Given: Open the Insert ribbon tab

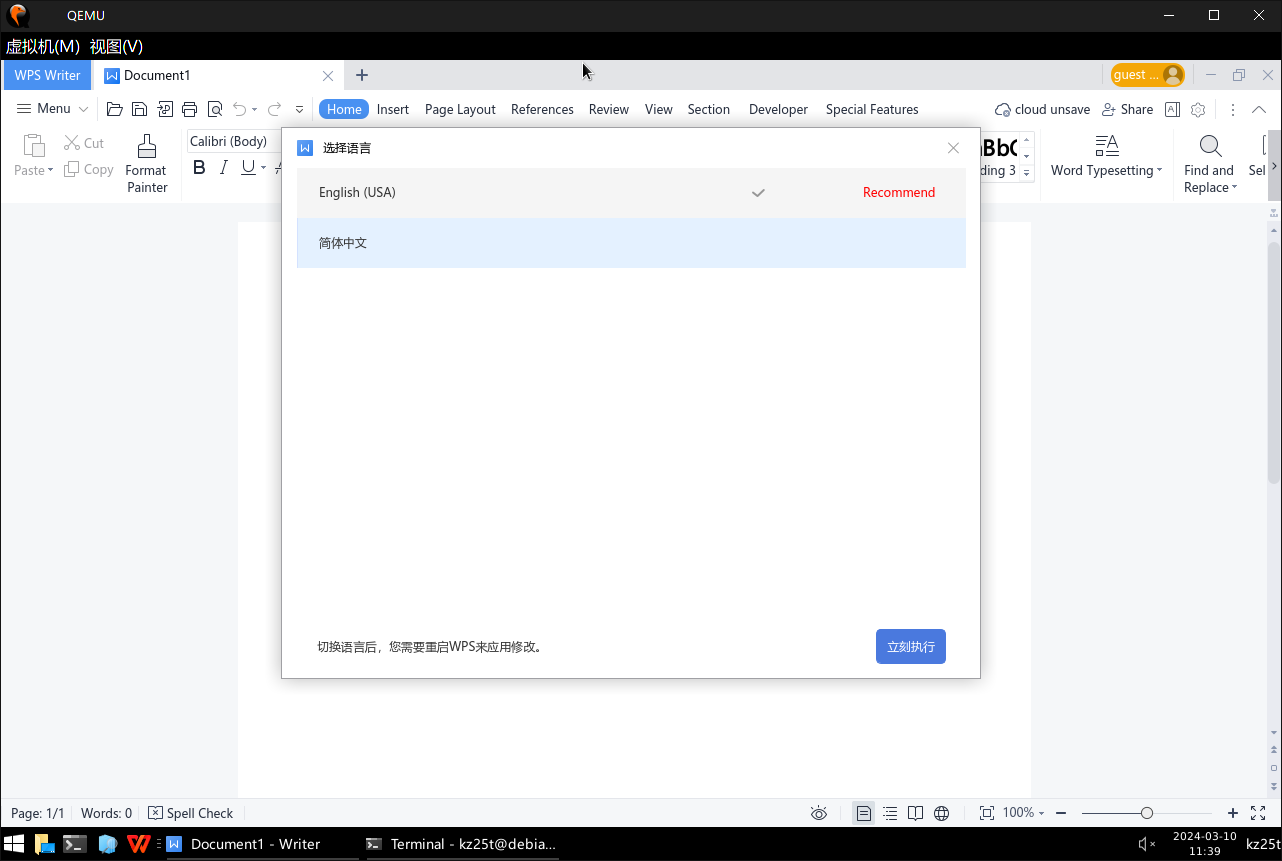Looking at the screenshot, I should 393,109.
